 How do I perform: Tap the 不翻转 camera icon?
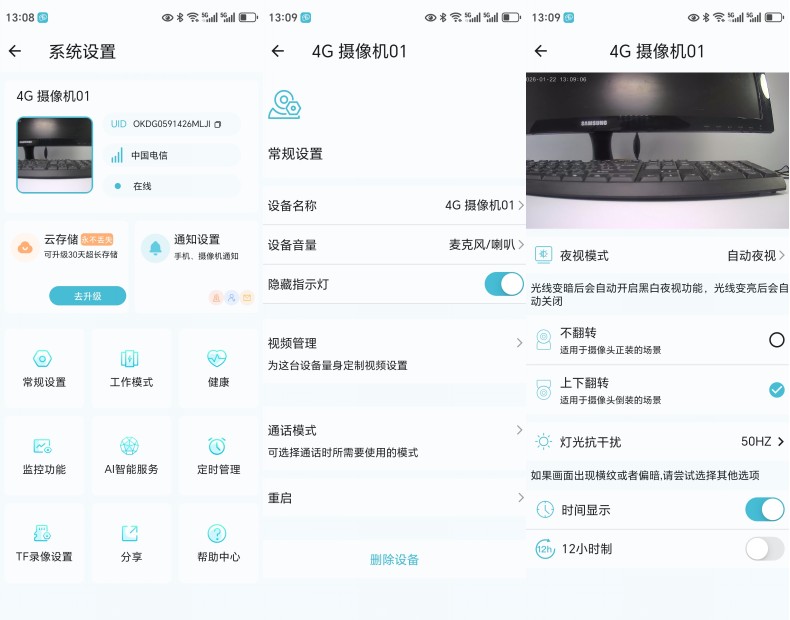click(x=544, y=340)
